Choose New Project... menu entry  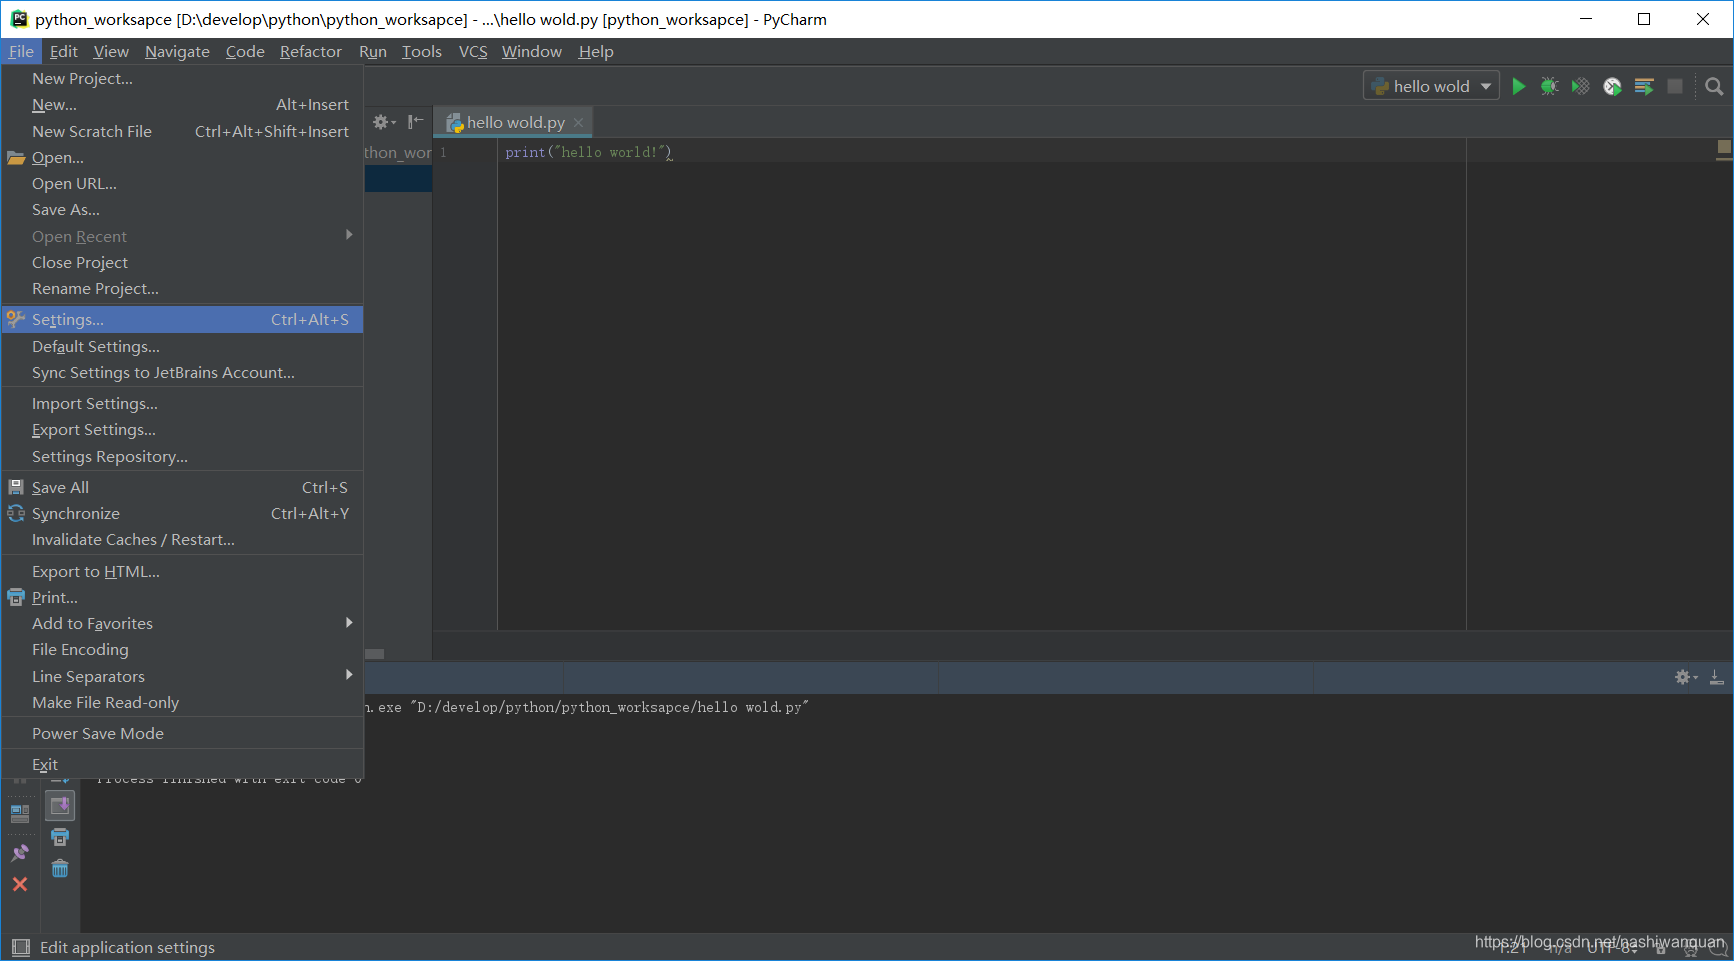182,78
